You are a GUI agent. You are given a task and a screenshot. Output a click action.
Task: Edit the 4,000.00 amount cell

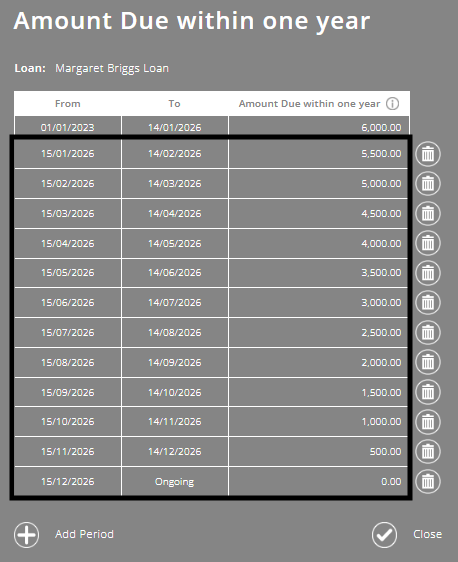(x=318, y=243)
